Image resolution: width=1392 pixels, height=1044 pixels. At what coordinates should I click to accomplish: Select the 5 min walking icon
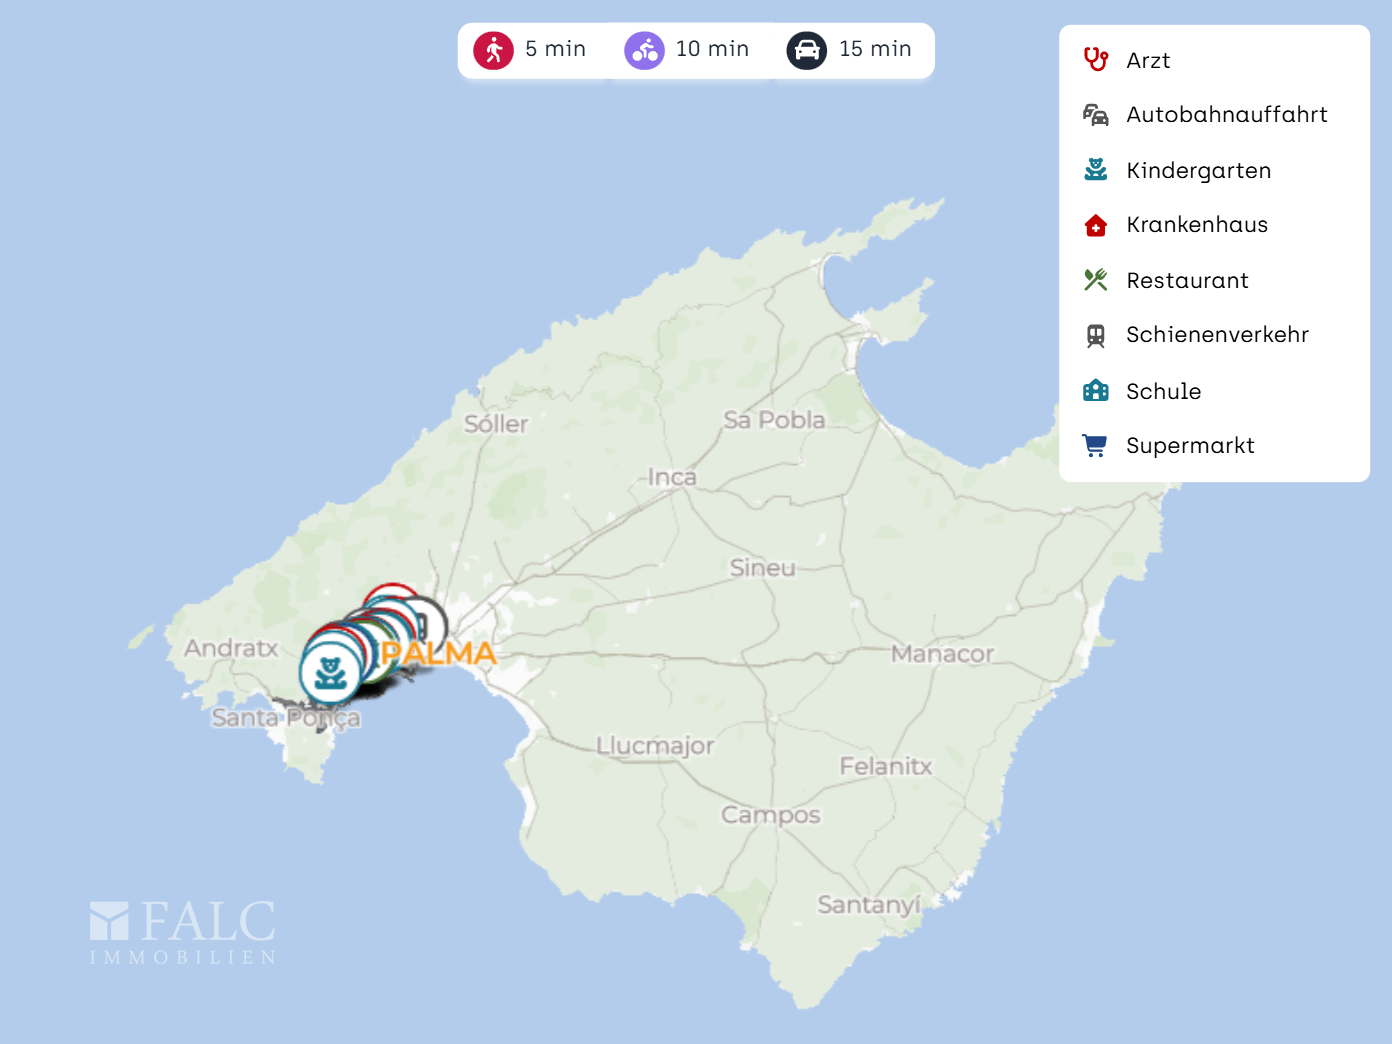pos(494,50)
